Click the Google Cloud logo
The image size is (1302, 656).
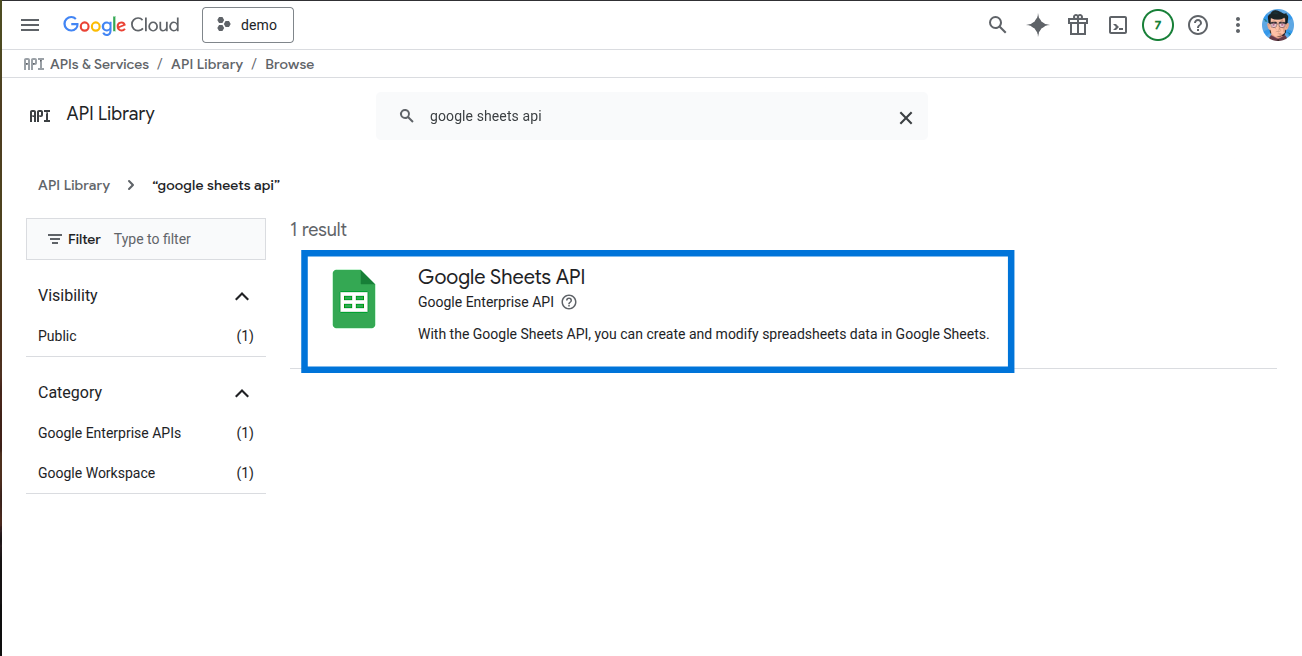pos(121,25)
